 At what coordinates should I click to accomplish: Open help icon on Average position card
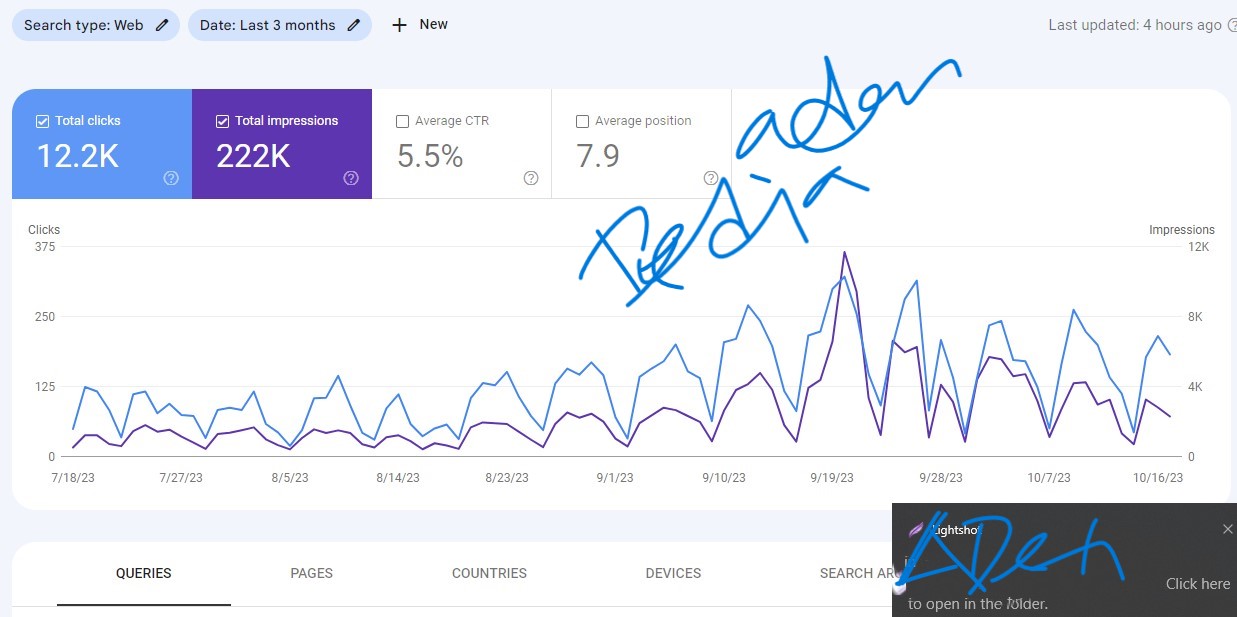pyautogui.click(x=711, y=178)
